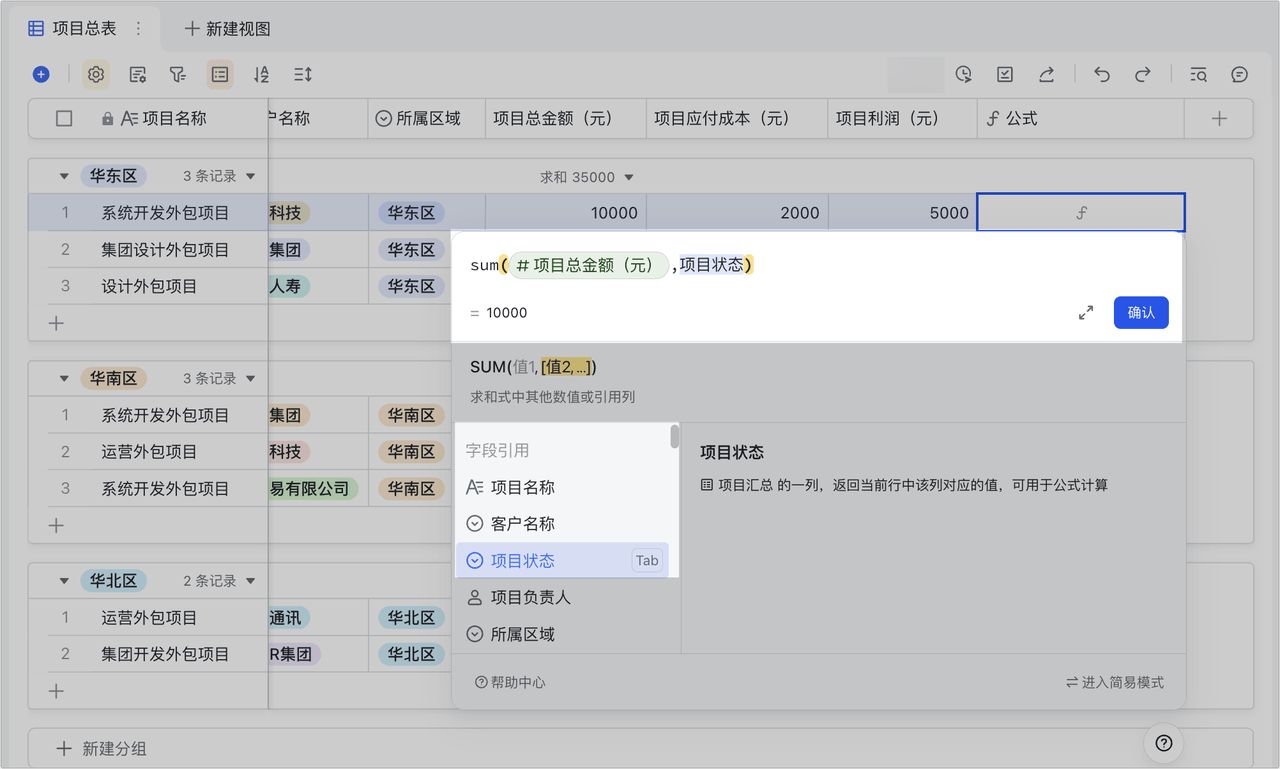Collapse the 华北区 group

coord(64,581)
